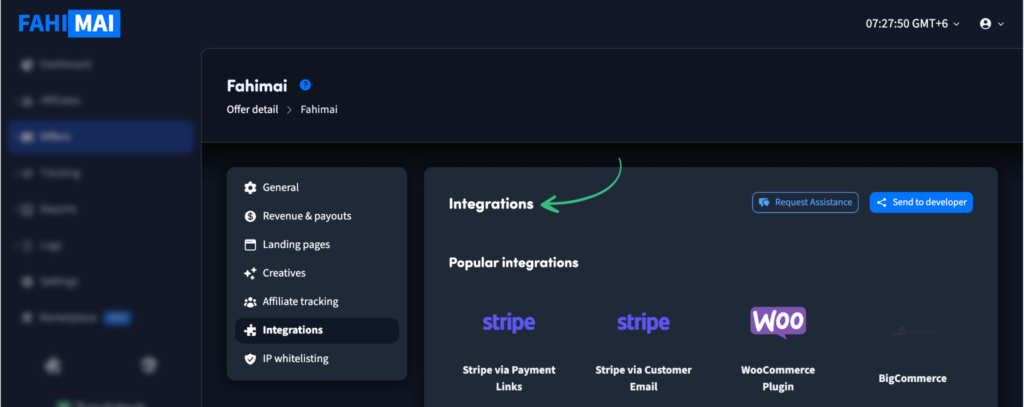Click the Request Assistance button
Viewport: 1024px width, 407px height.
coord(805,202)
